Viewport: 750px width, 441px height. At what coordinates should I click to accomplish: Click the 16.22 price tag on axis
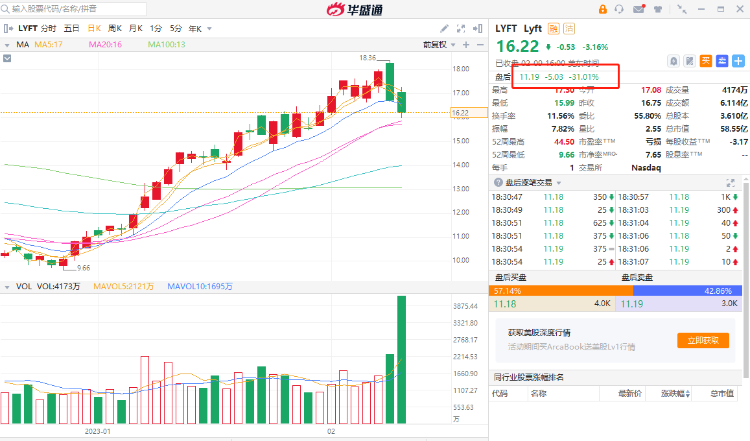click(469, 113)
